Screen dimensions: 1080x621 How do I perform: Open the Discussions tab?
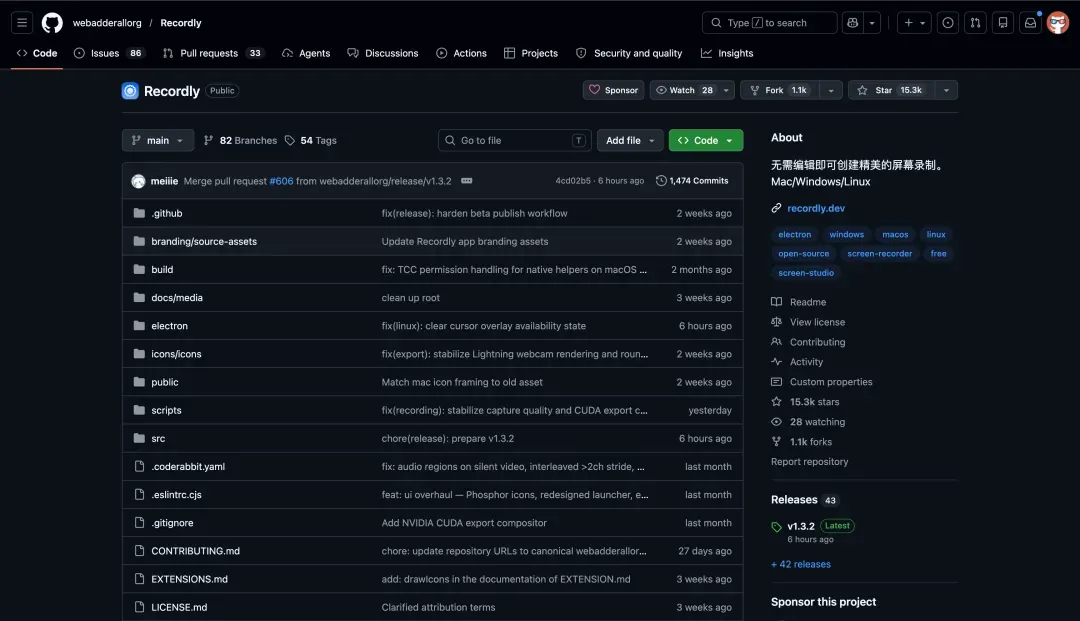point(383,53)
